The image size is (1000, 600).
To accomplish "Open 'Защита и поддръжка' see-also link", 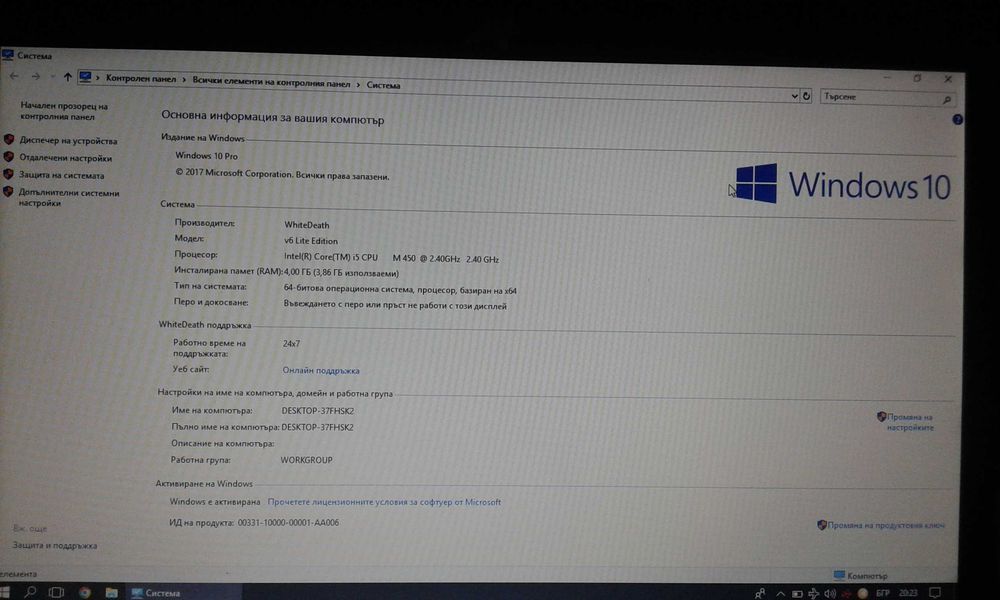I will pyautogui.click(x=55, y=545).
